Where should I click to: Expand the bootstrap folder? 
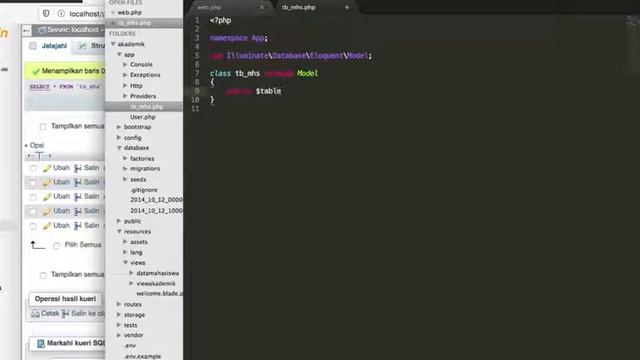(119, 127)
